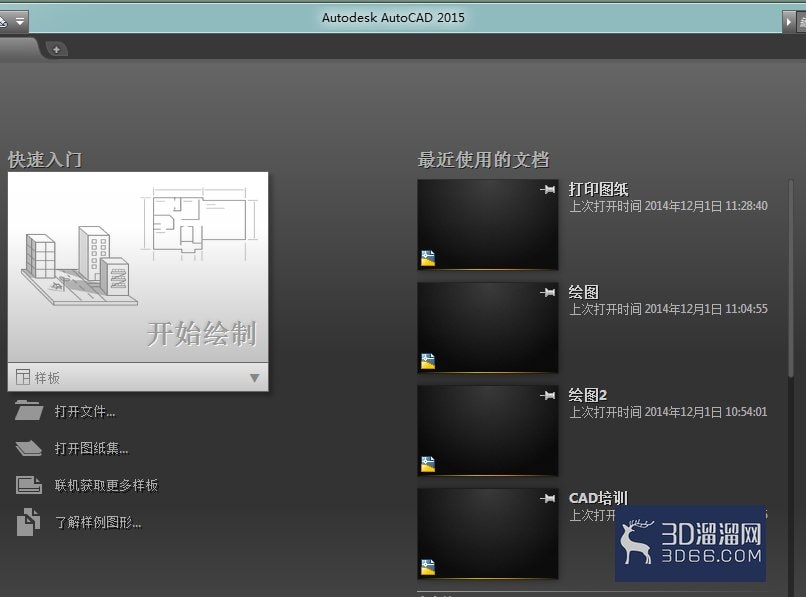This screenshot has width=806, height=597.
Task: Pin the 打印图纸 recent document
Action: 547,189
